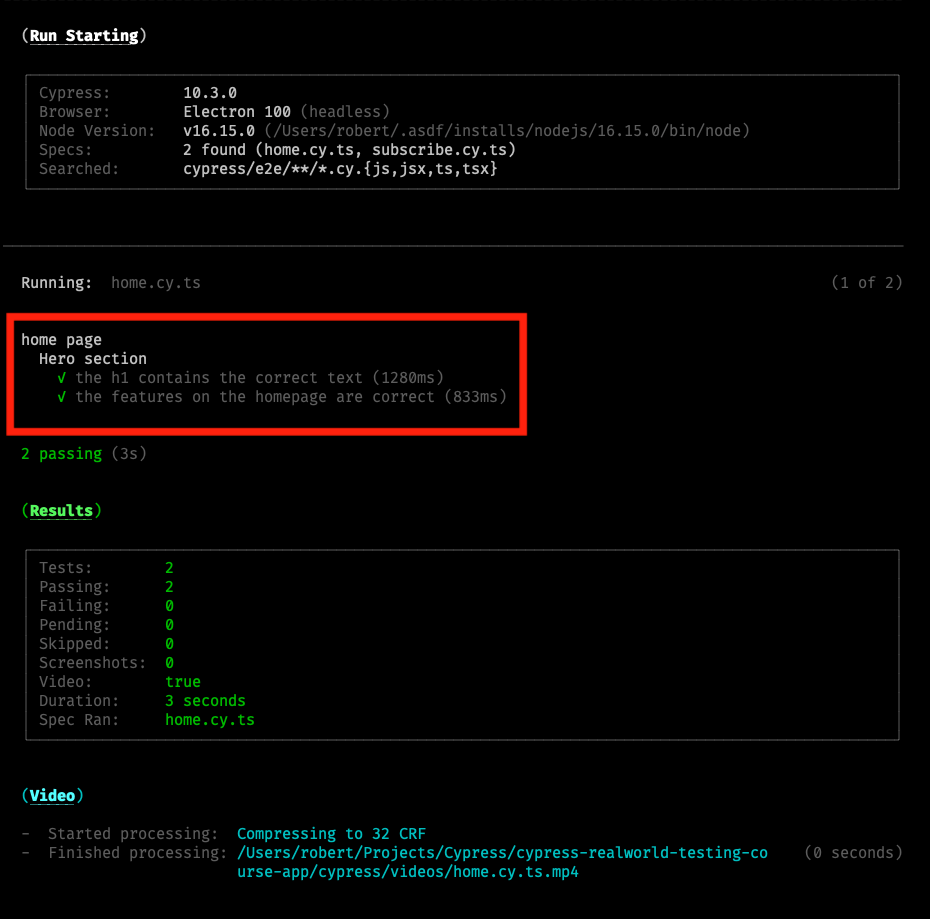The image size is (930, 919).
Task: Click the Screenshots count zero
Action: (170, 662)
